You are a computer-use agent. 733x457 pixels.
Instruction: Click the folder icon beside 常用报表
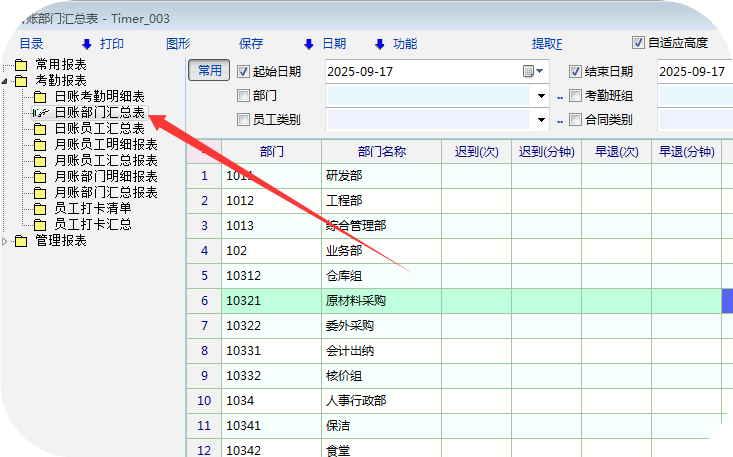pos(21,65)
